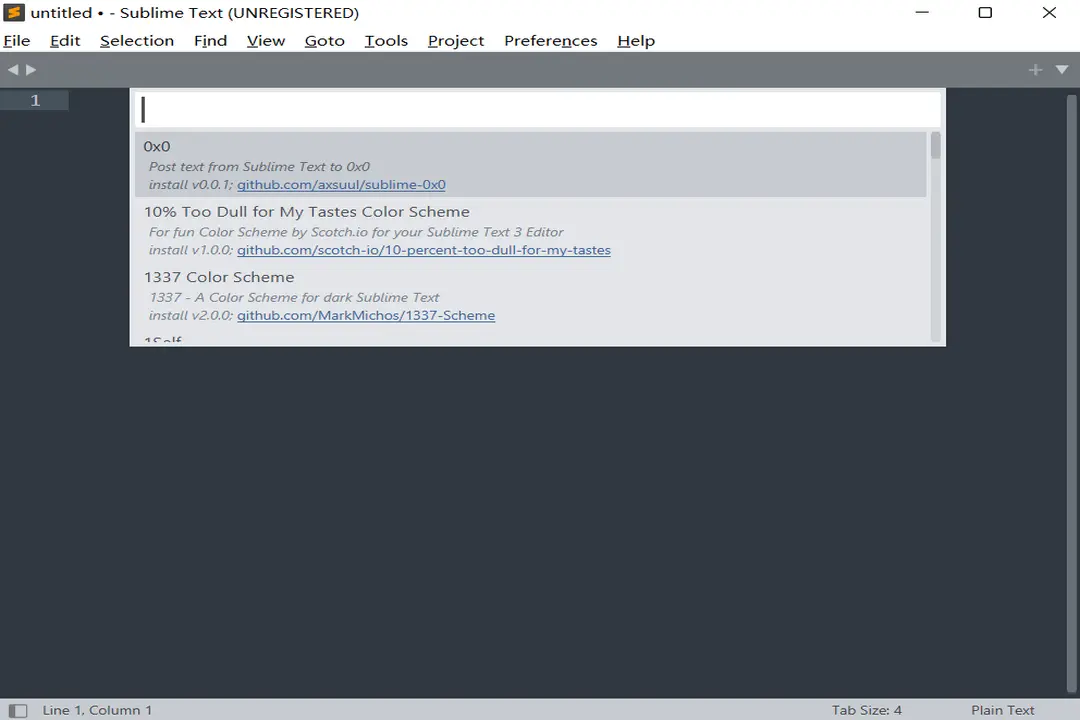The image size is (1080, 720).
Task: Open the Tools menu
Action: pyautogui.click(x=386, y=41)
